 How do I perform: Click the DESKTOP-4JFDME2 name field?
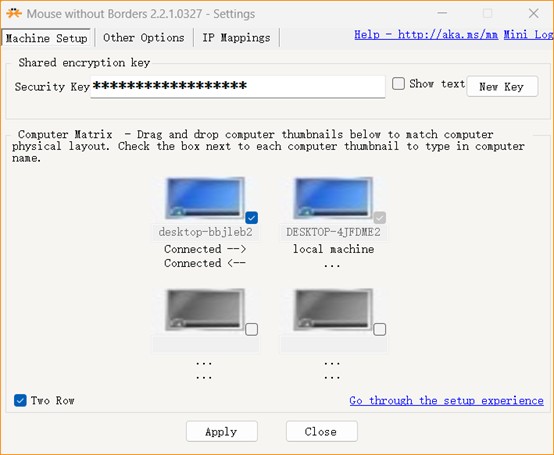pyautogui.click(x=333, y=232)
